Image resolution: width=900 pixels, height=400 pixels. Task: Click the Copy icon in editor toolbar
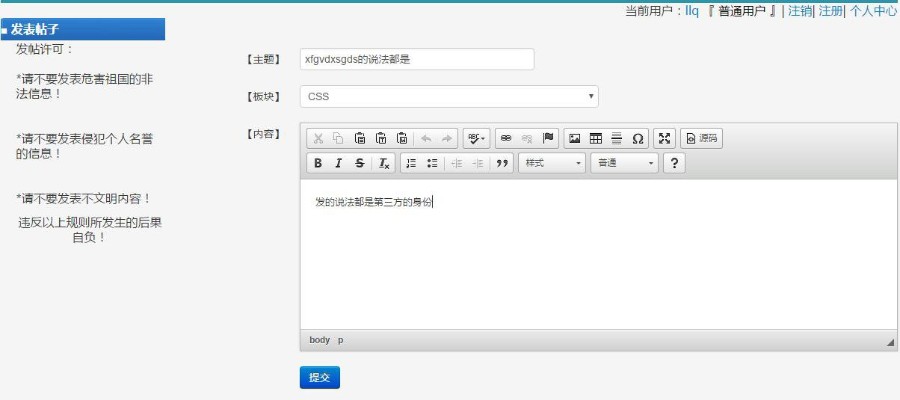tap(339, 138)
